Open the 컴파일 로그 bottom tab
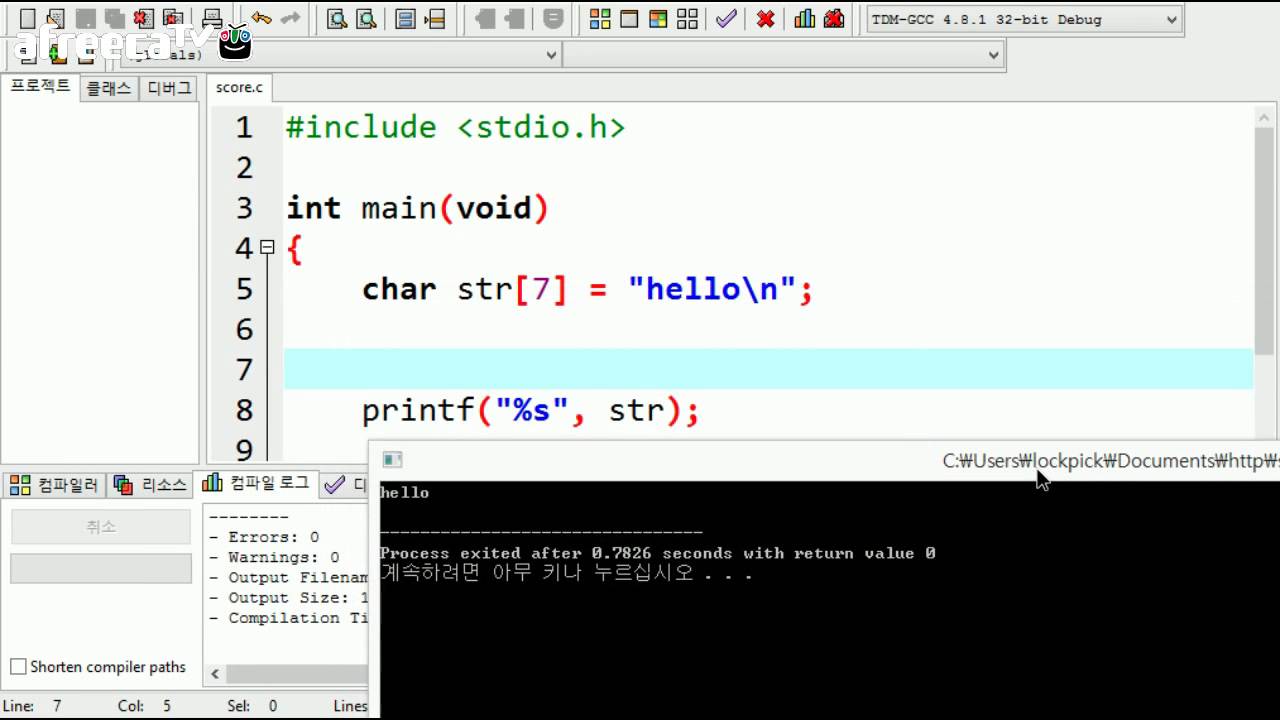 (x=257, y=483)
